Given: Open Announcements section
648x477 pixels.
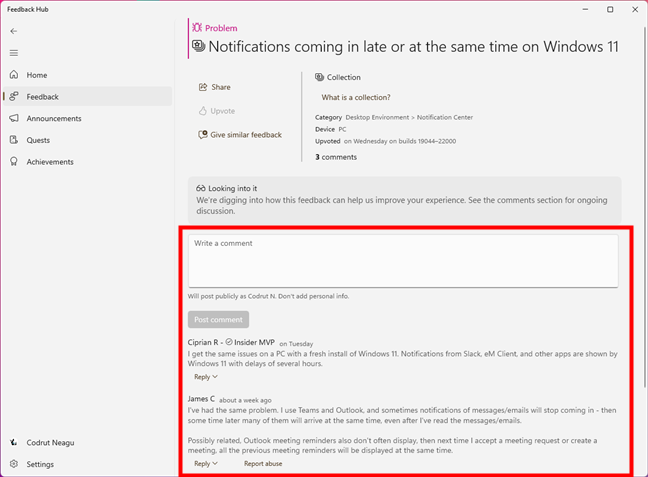Looking at the screenshot, I should click(x=88, y=118).
